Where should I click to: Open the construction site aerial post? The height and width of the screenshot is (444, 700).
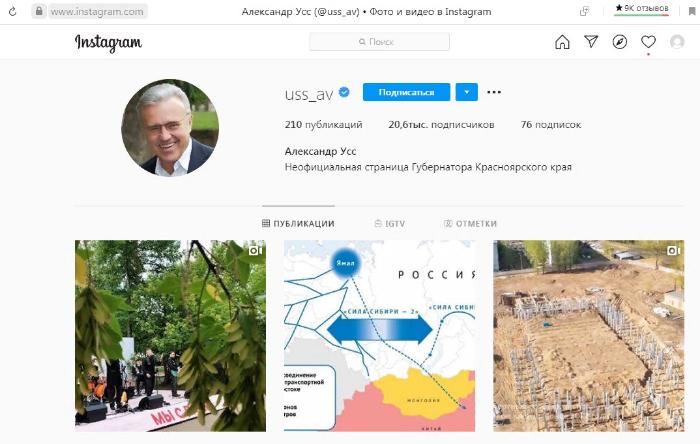(x=588, y=336)
